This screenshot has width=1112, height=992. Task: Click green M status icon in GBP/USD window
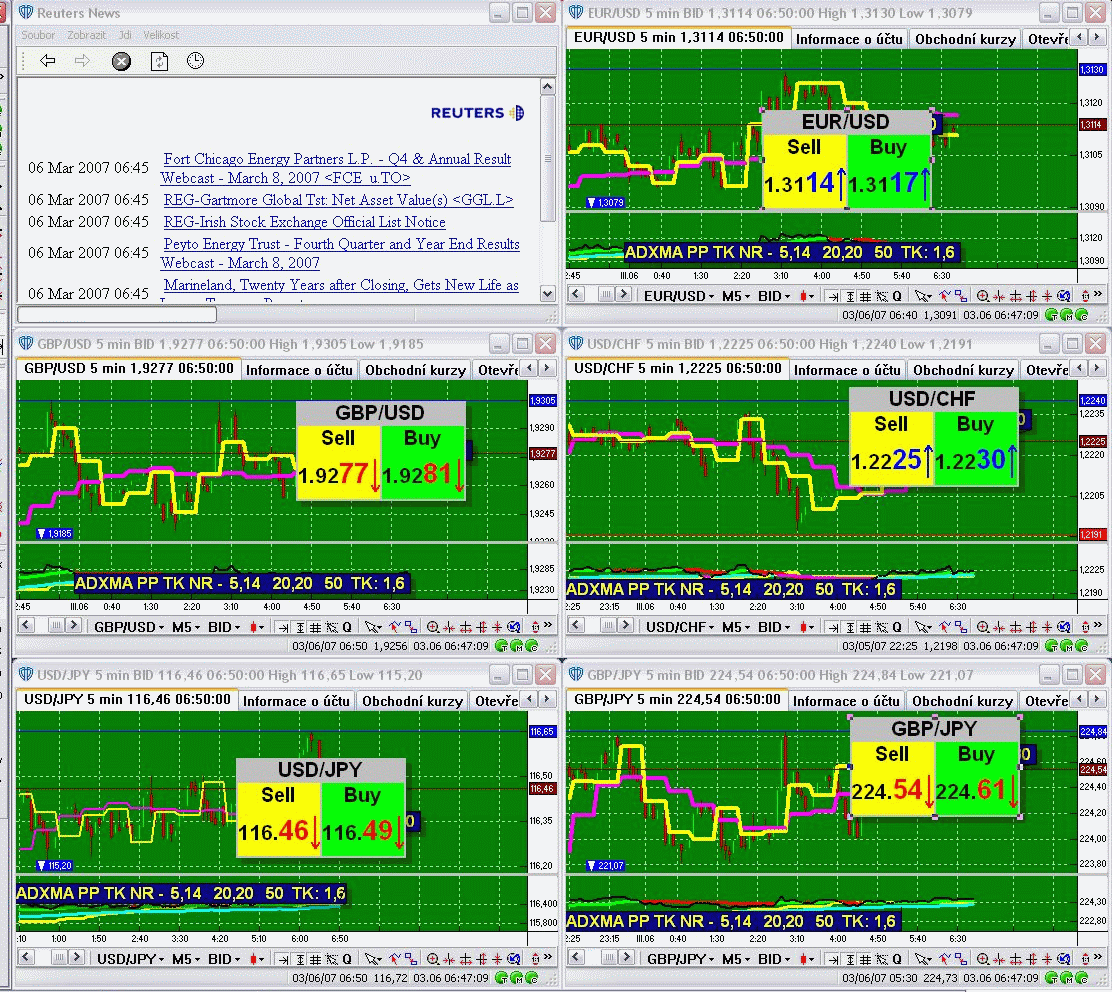(516, 646)
